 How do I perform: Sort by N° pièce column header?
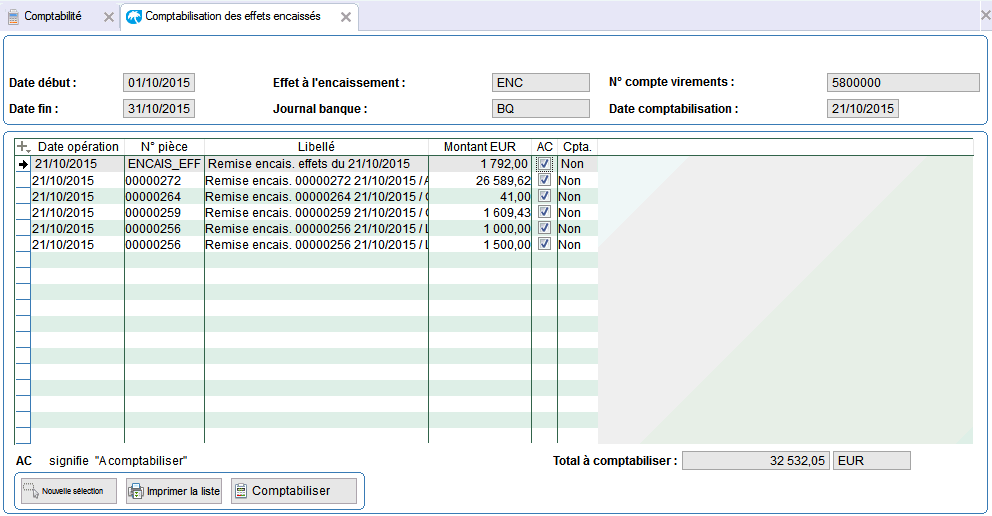[x=164, y=147]
